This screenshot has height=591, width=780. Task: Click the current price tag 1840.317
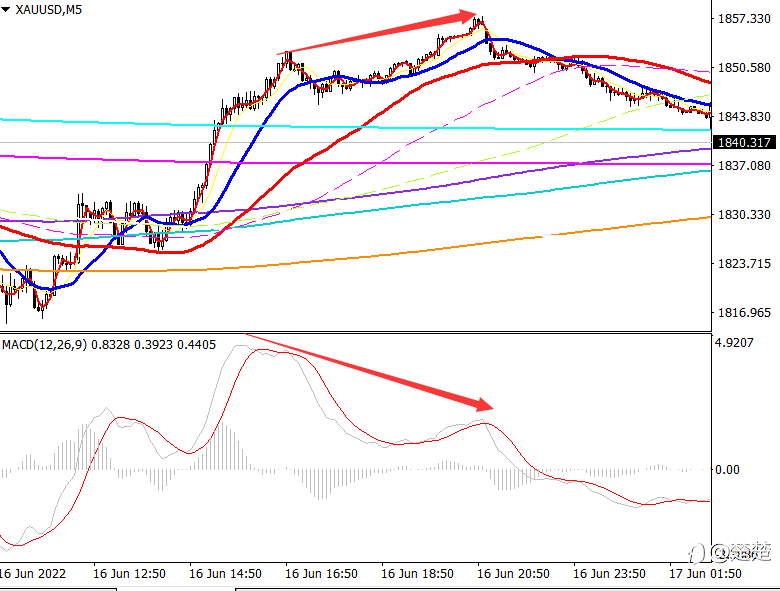(x=745, y=143)
